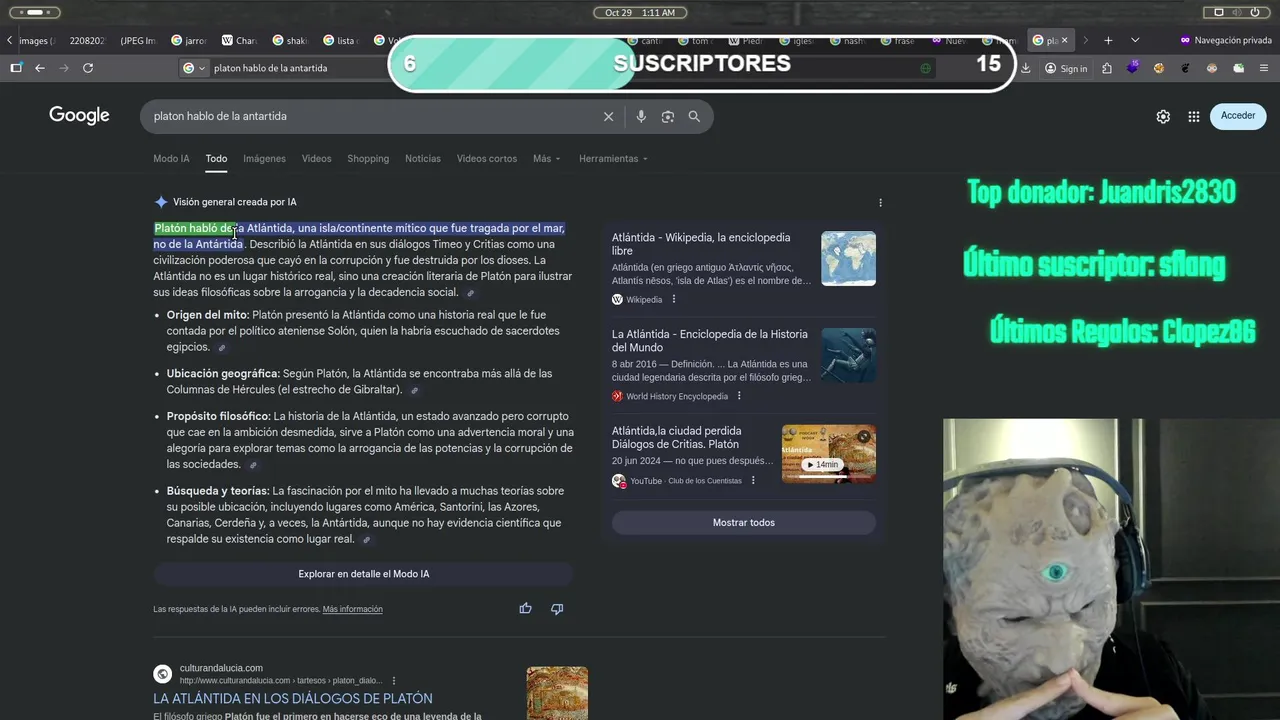Open source link after 'Ubicación geográfica' bullet
Image resolution: width=1280 pixels, height=720 pixels.
(x=414, y=390)
